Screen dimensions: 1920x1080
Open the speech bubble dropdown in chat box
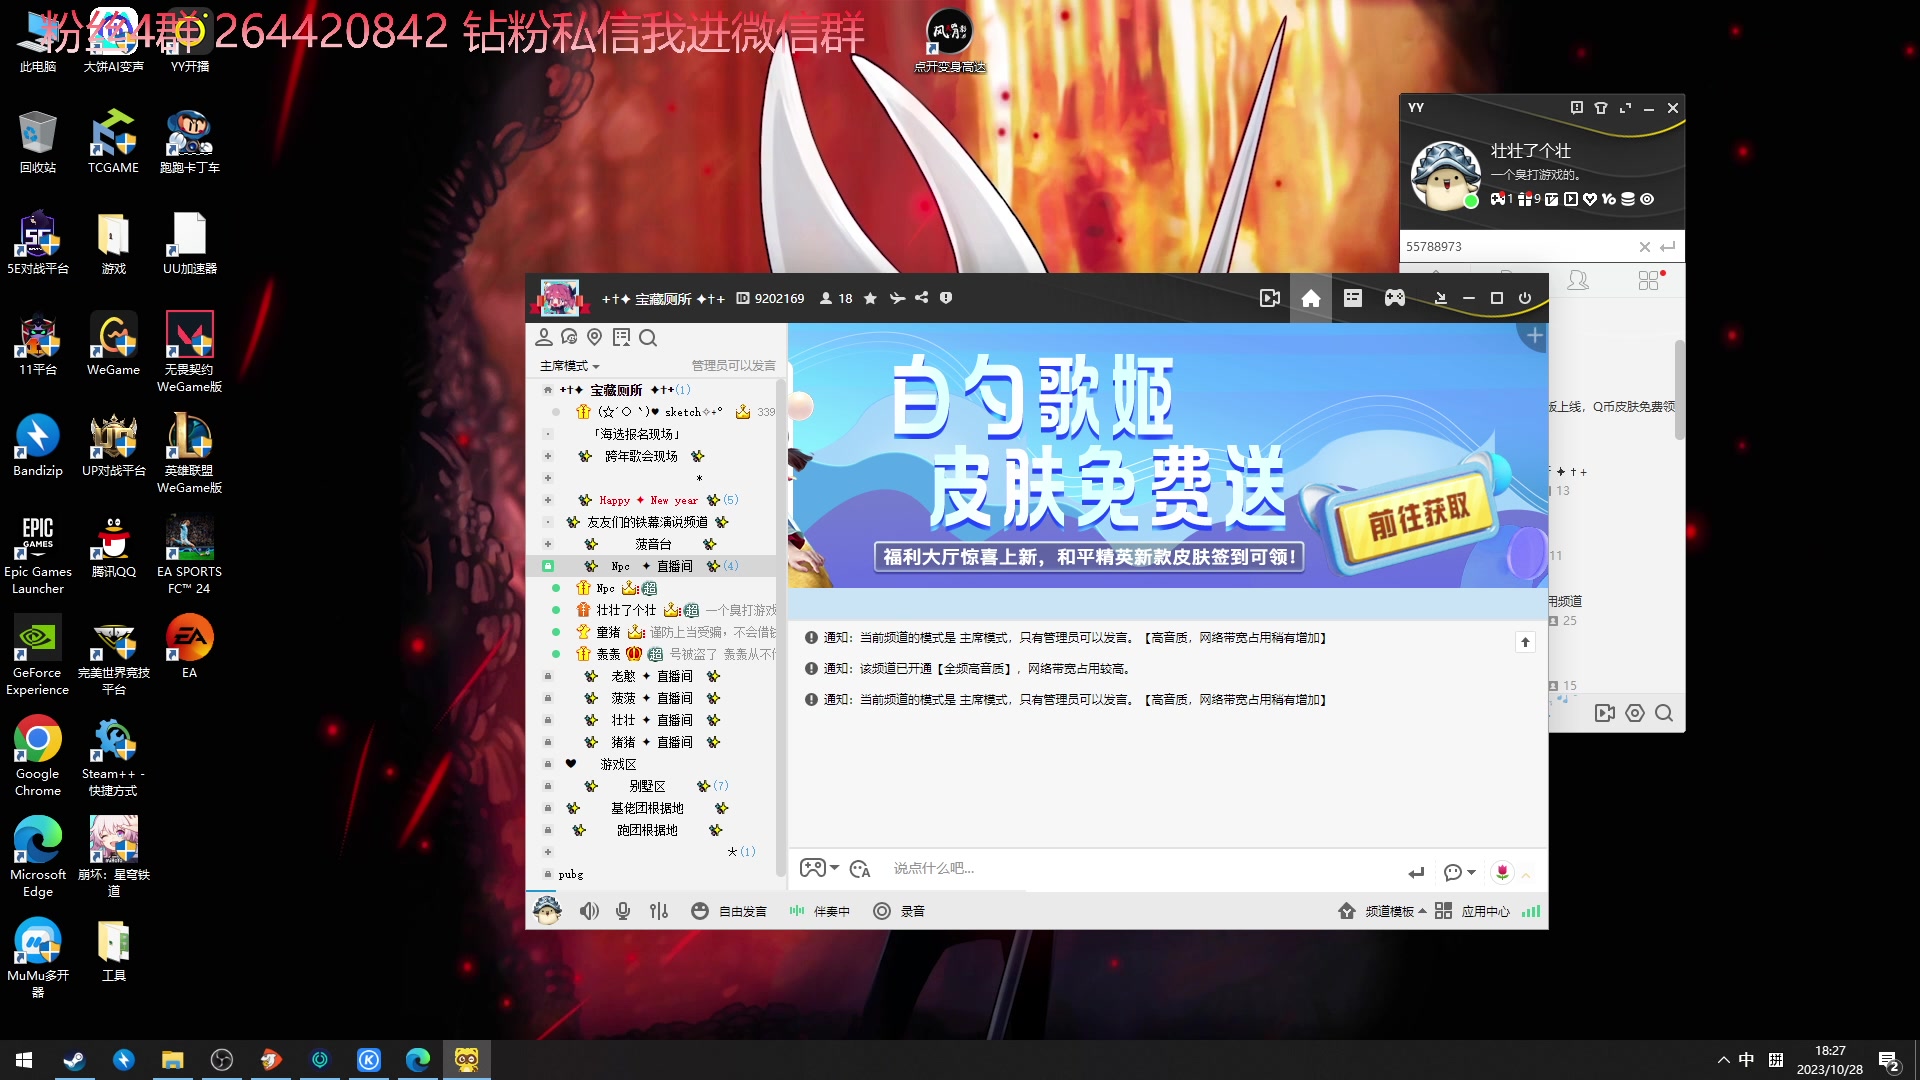point(1460,873)
